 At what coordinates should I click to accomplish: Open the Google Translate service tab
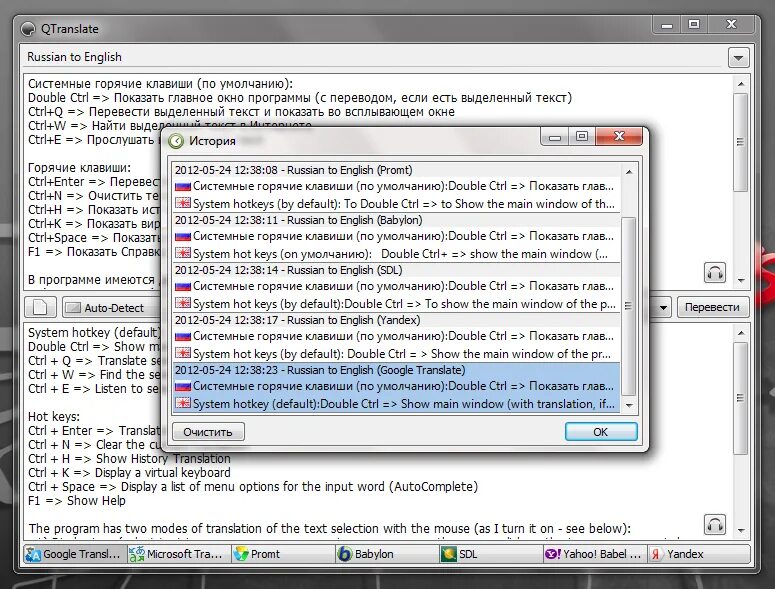coord(75,554)
